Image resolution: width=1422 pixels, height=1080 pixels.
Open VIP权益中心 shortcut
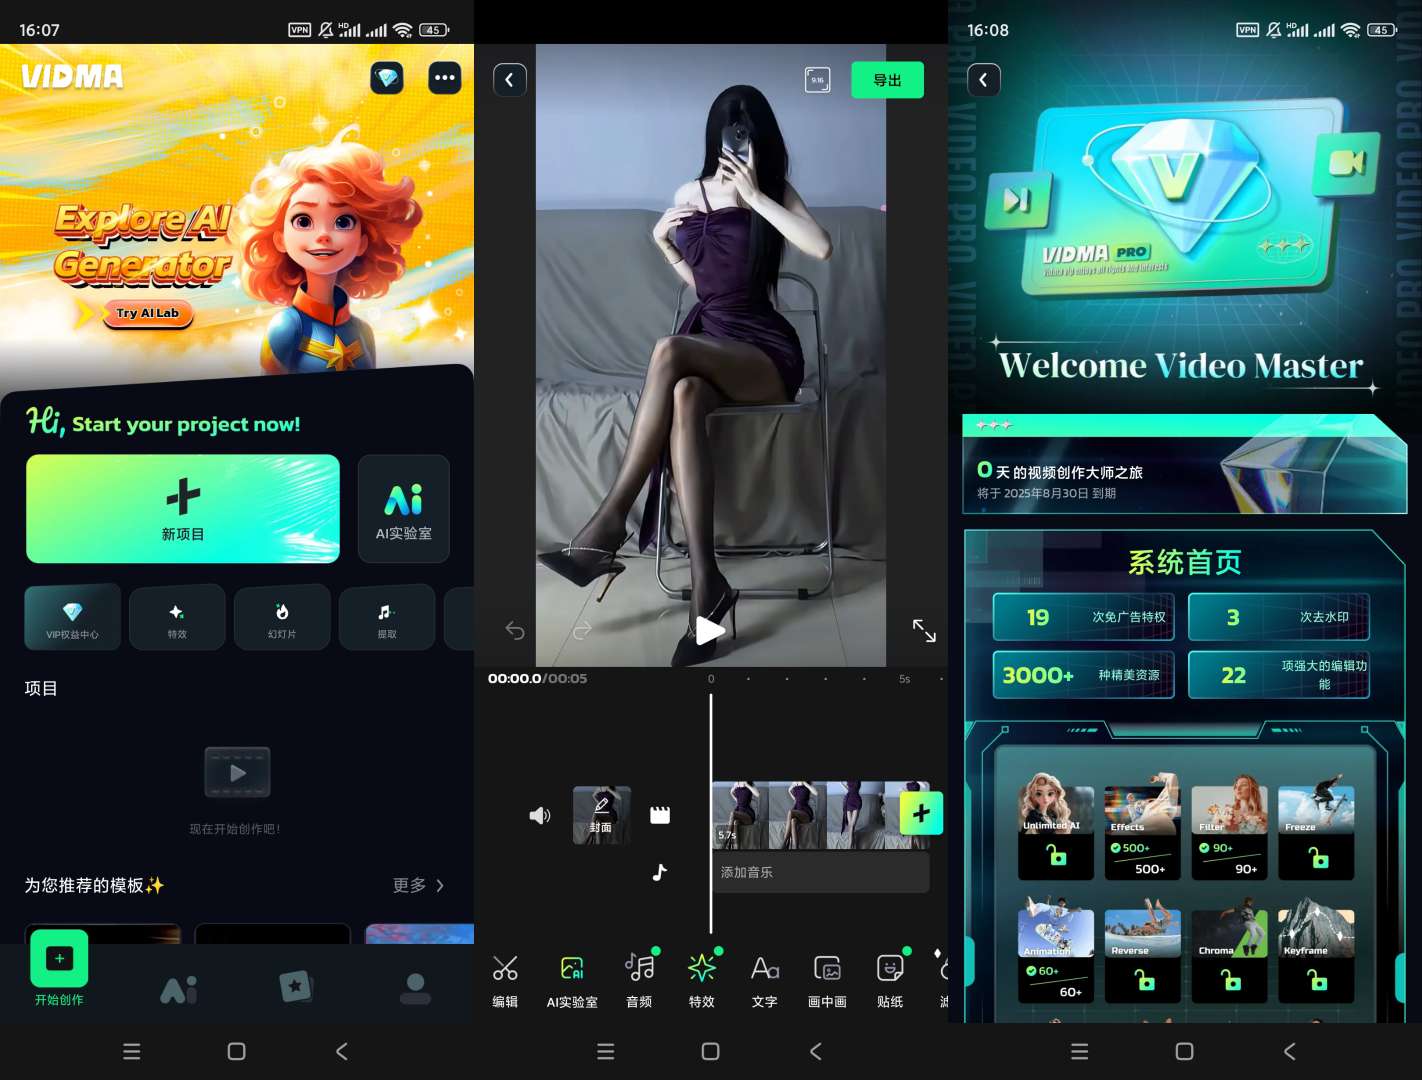click(x=72, y=618)
